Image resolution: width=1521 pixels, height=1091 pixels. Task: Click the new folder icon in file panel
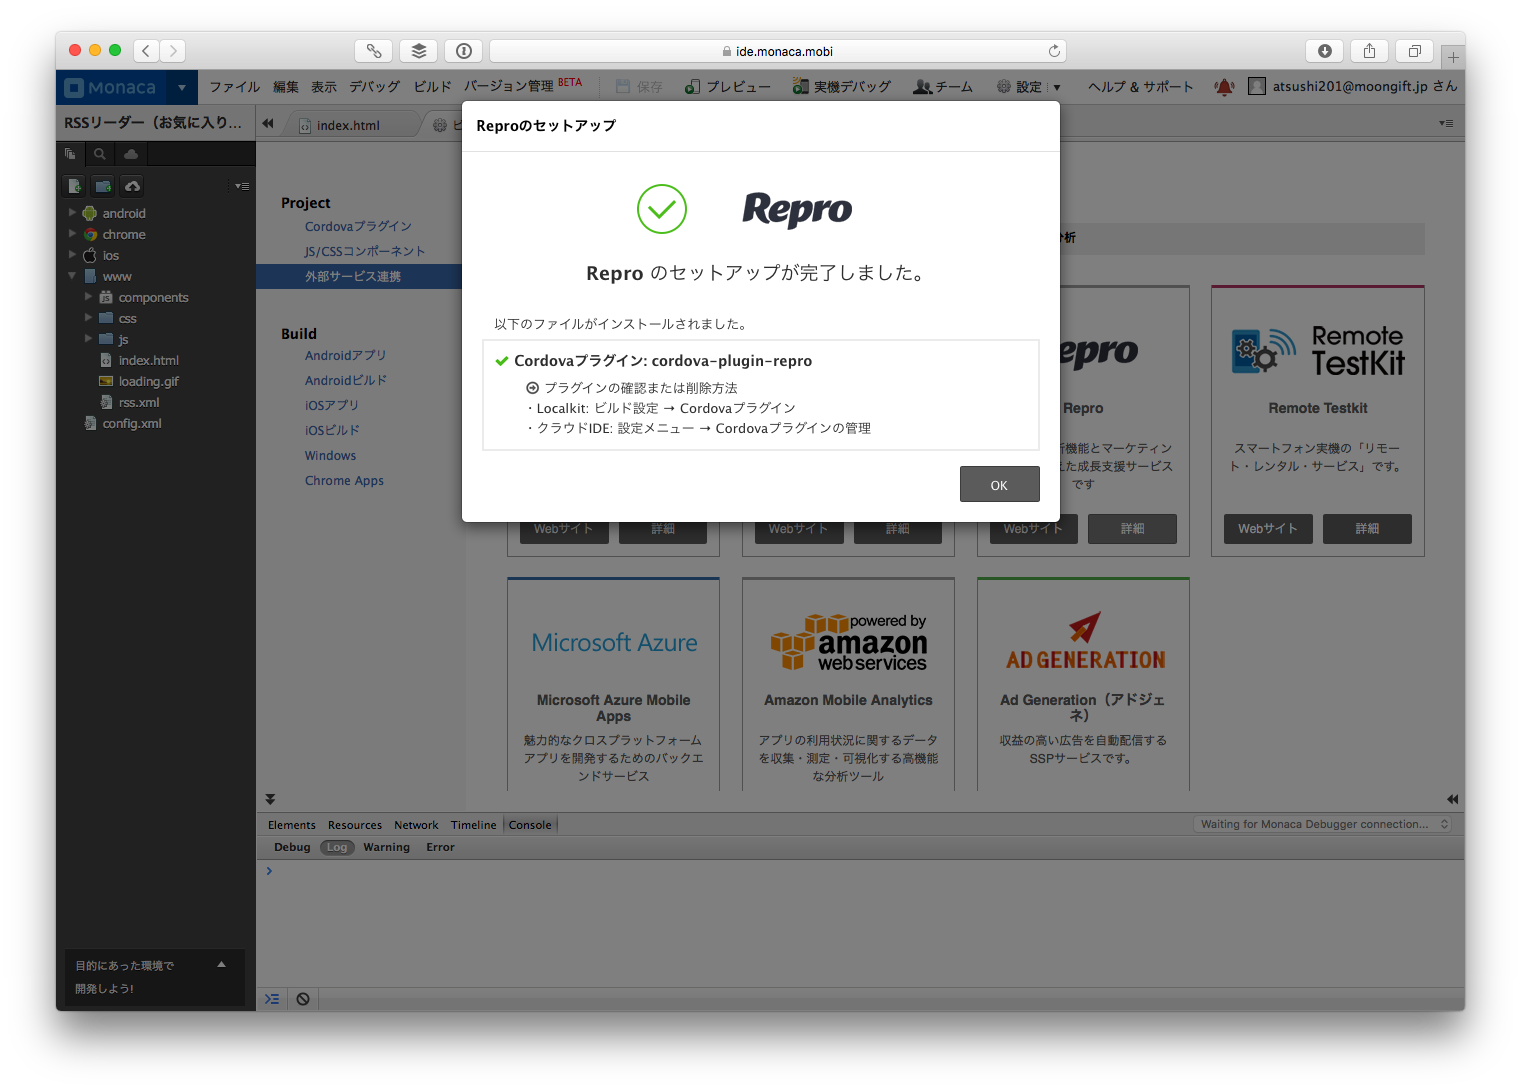coord(103,186)
